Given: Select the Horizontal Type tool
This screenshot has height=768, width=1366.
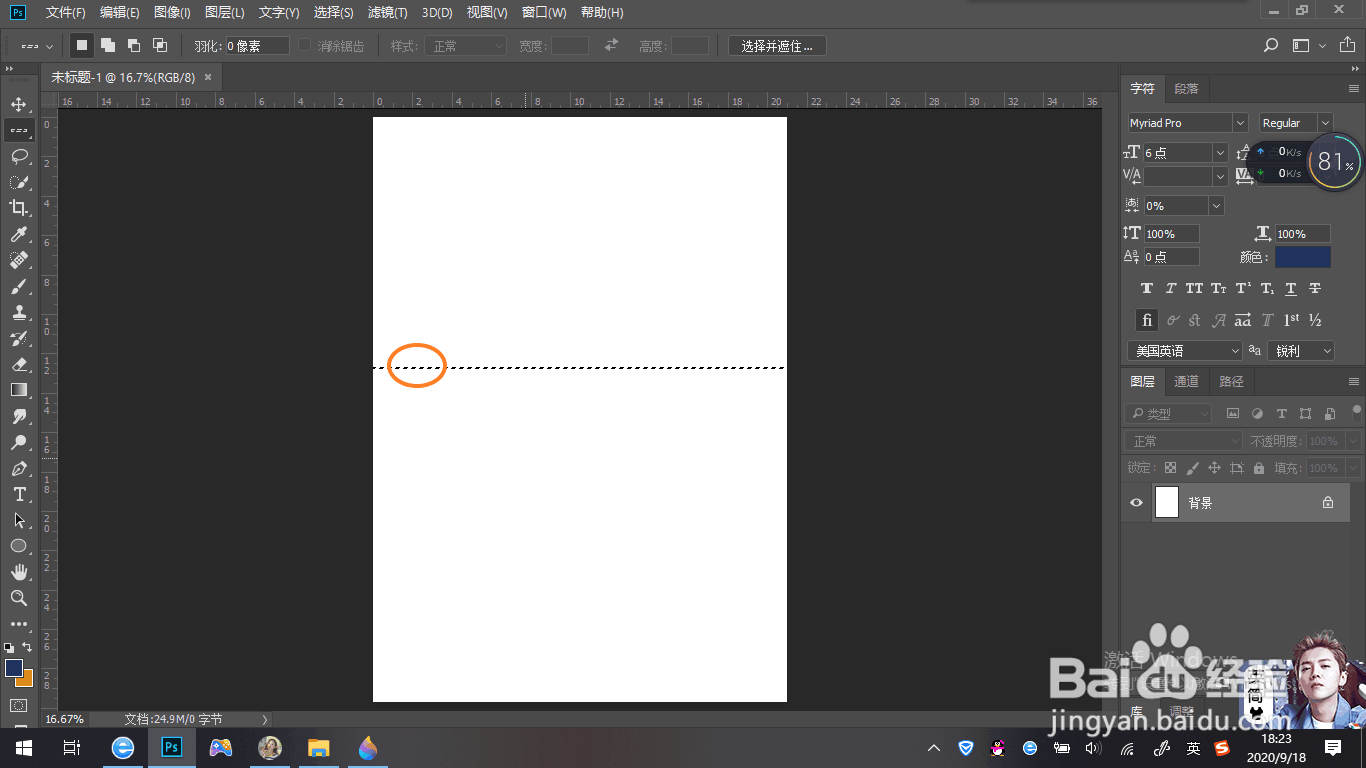Looking at the screenshot, I should click(x=18, y=494).
